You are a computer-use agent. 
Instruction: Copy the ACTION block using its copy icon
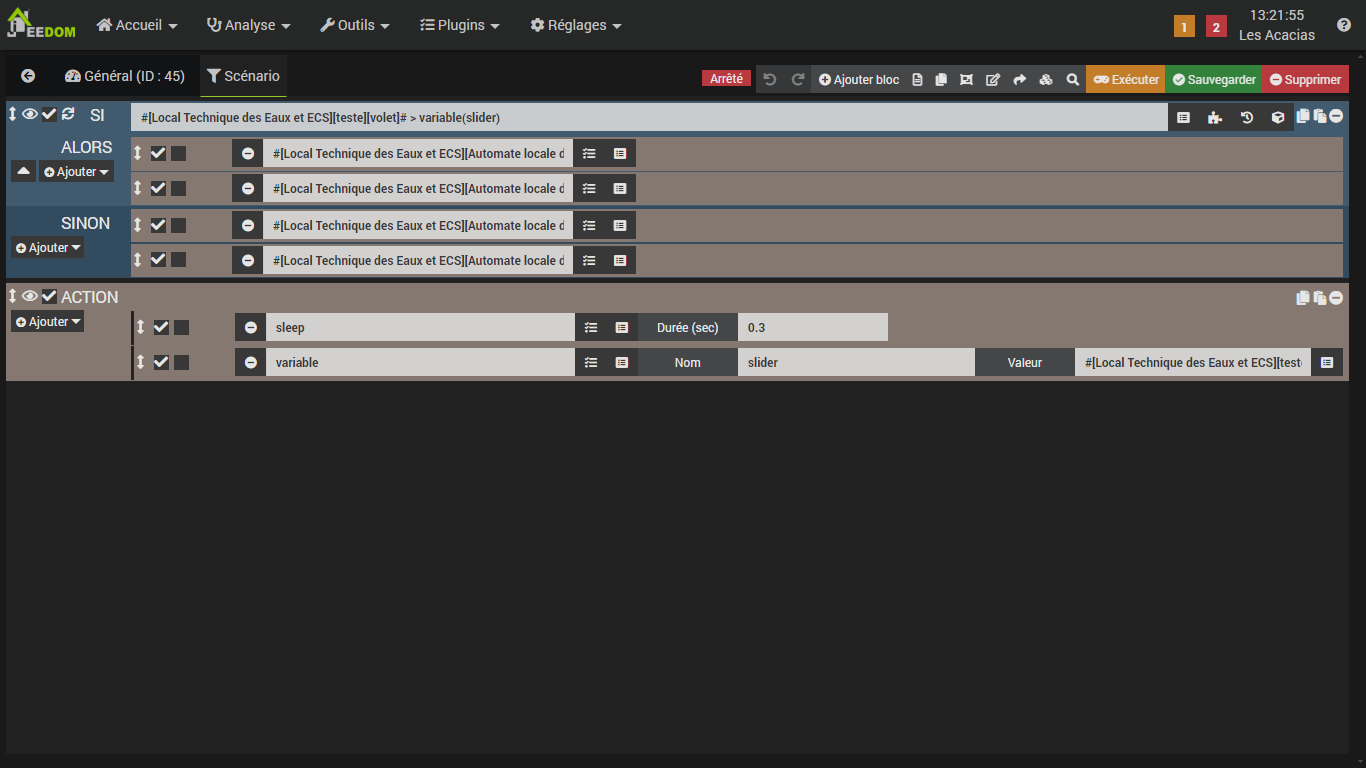1302,297
